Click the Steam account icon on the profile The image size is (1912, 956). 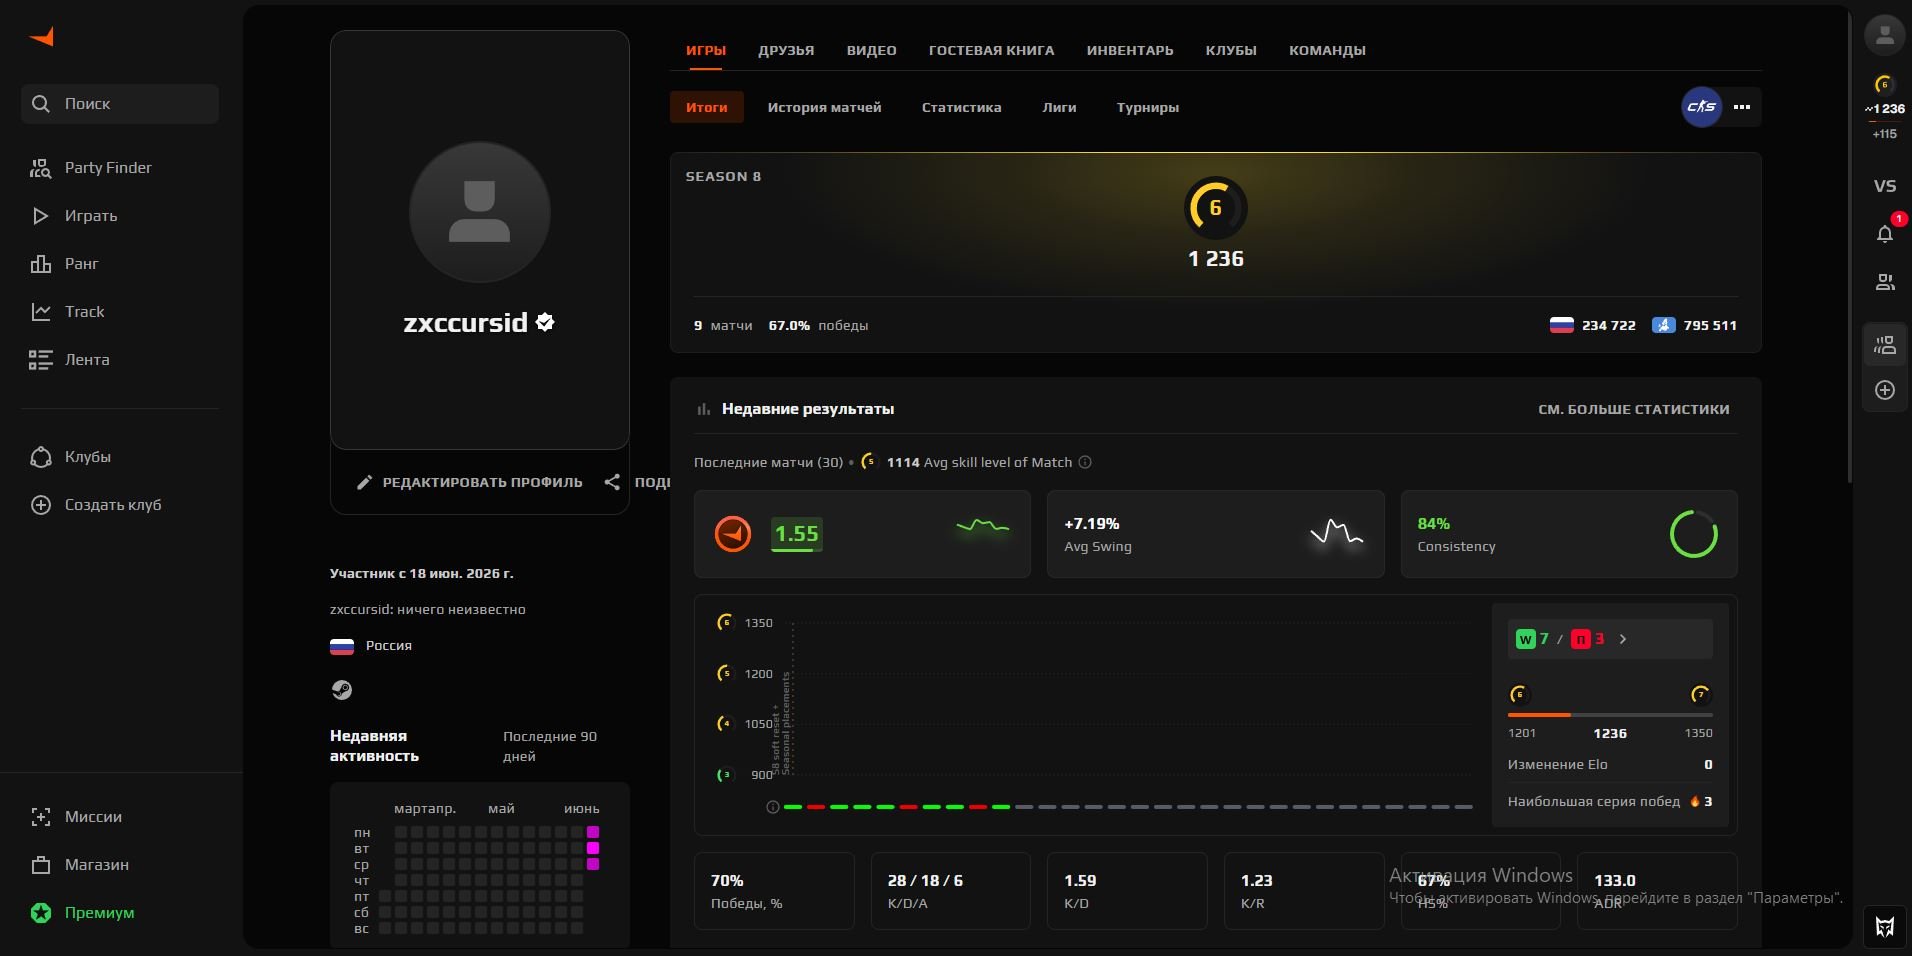point(342,690)
